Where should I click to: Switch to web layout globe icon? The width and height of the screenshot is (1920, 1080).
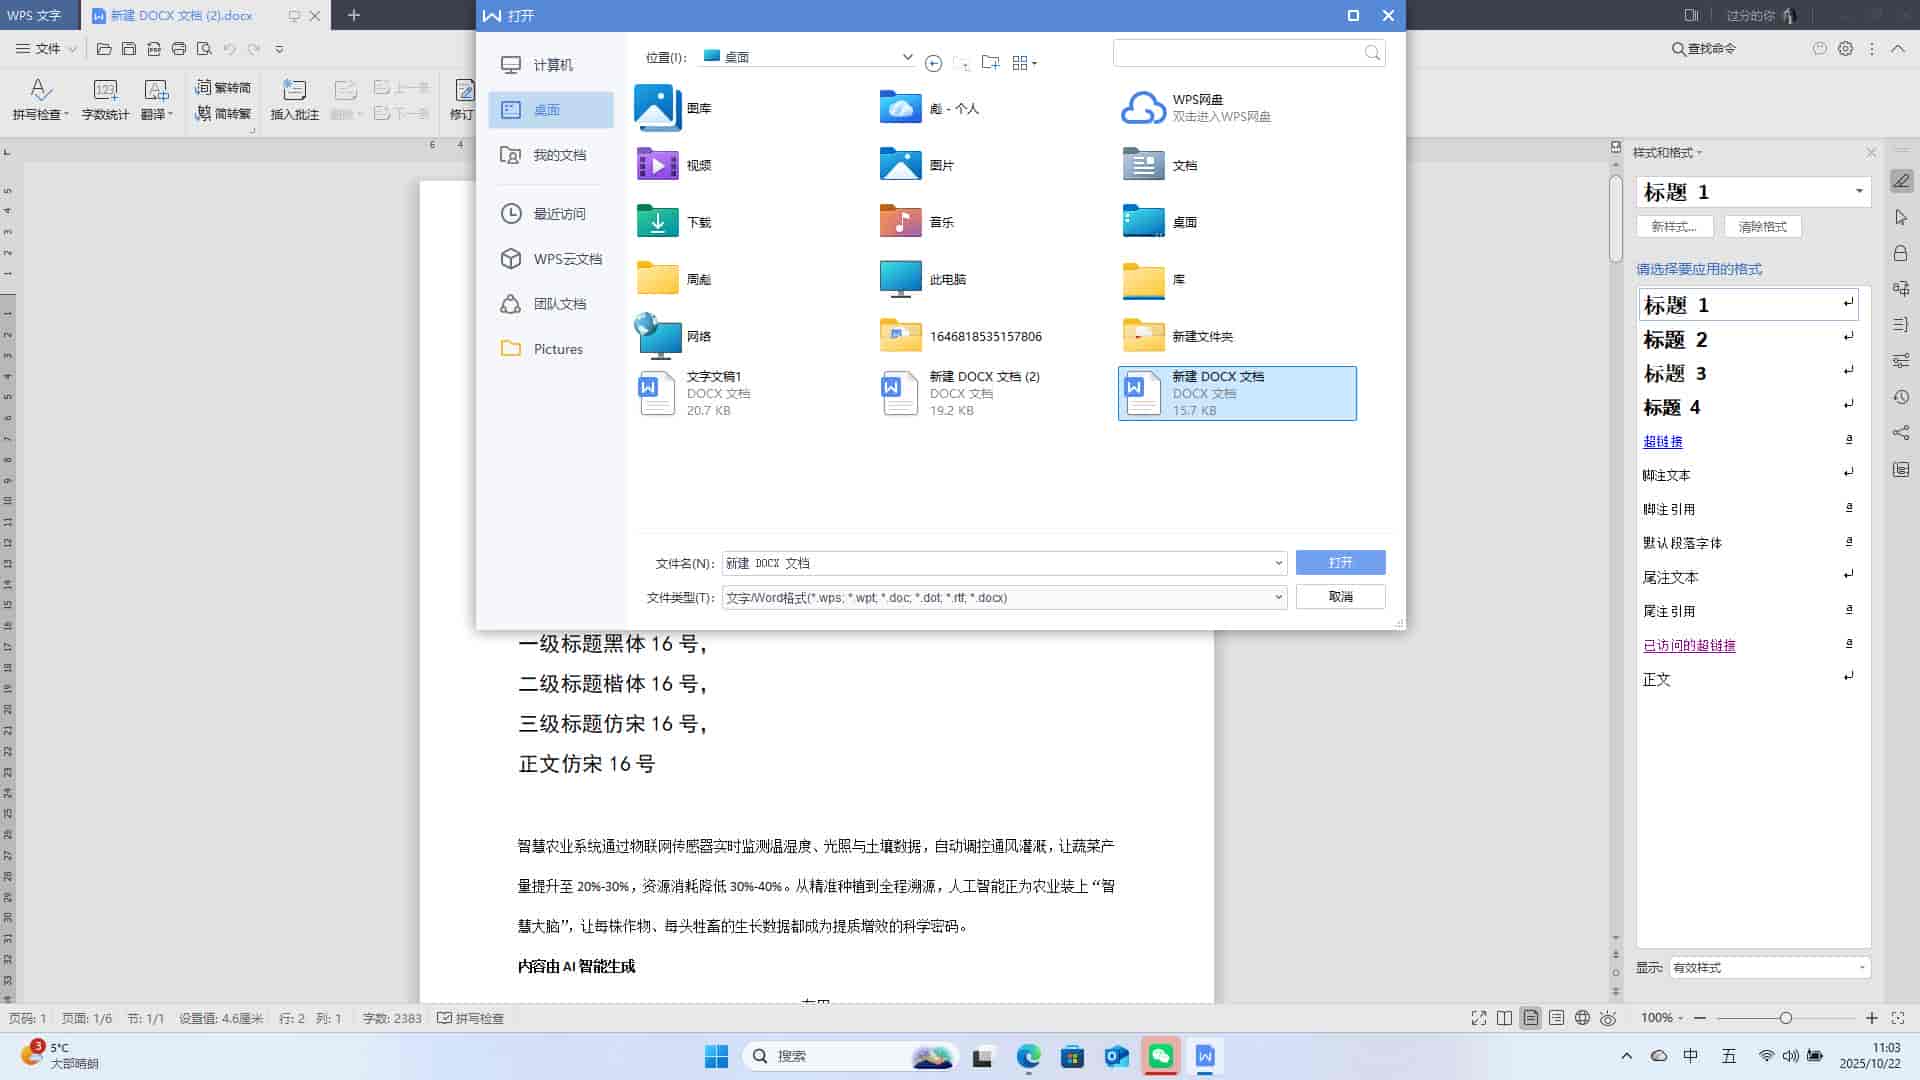pos(1582,1018)
